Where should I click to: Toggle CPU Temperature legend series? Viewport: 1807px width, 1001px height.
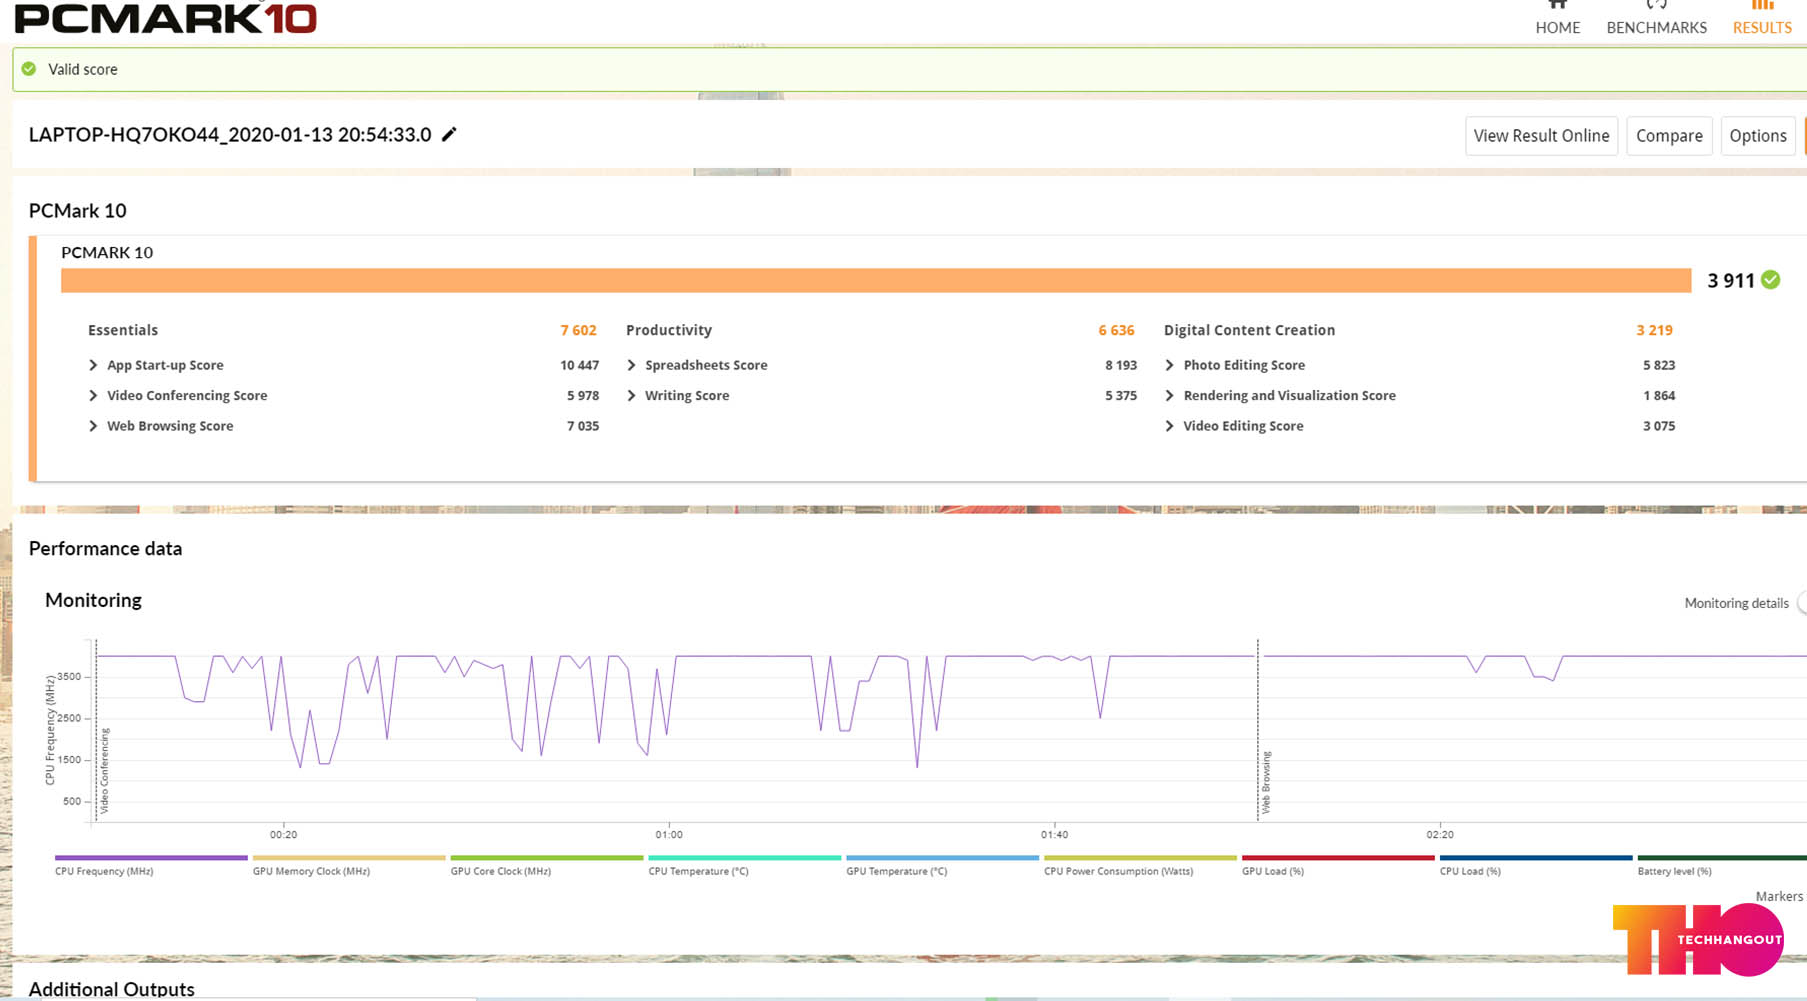point(745,865)
